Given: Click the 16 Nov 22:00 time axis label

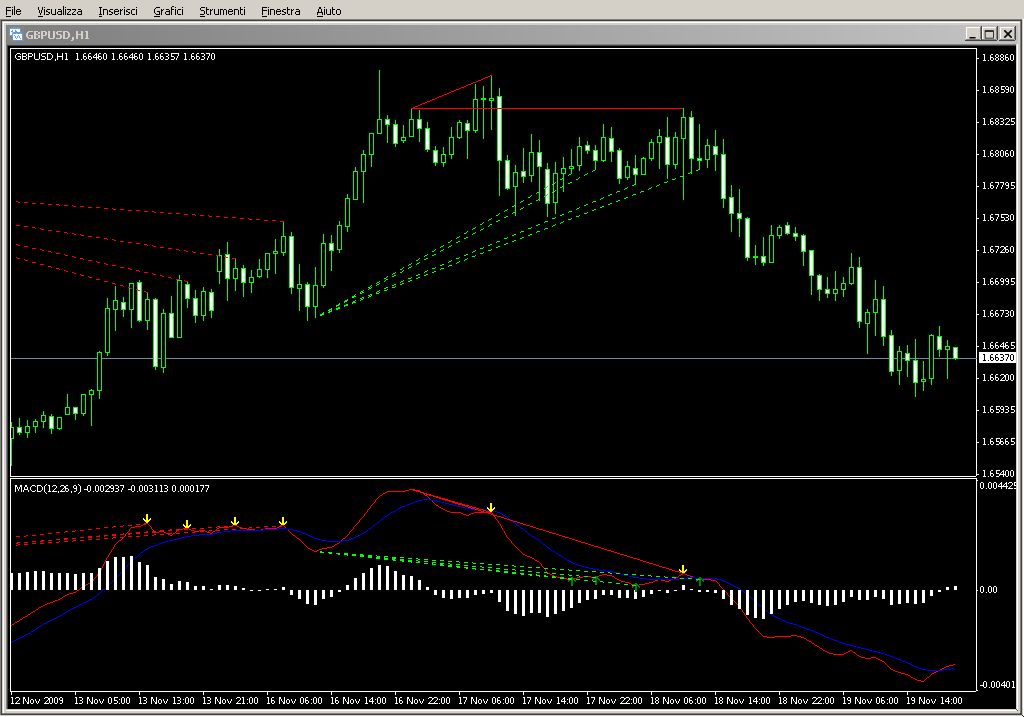Looking at the screenshot, I should point(422,701).
